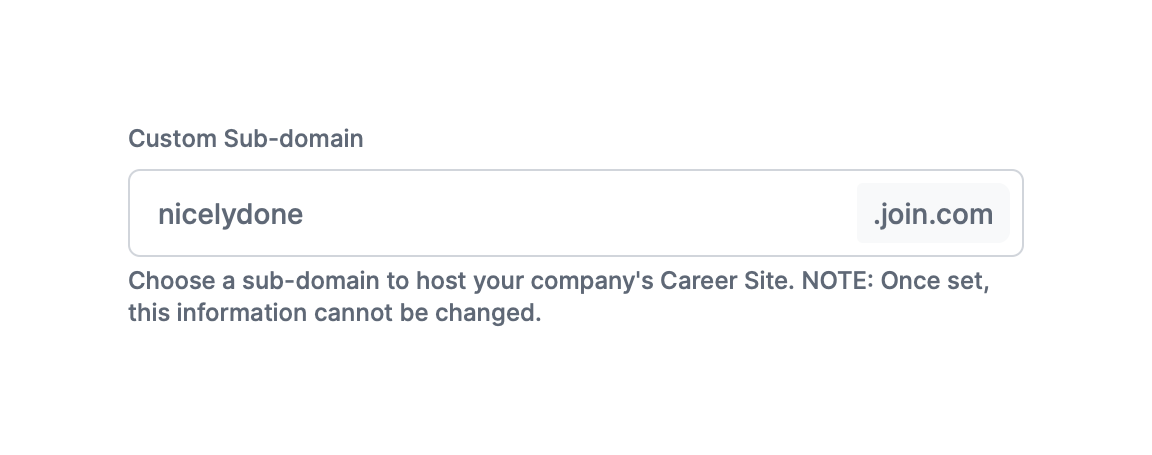Click "this information cannot be changed." text
The height and width of the screenshot is (455, 1152).
(x=334, y=314)
